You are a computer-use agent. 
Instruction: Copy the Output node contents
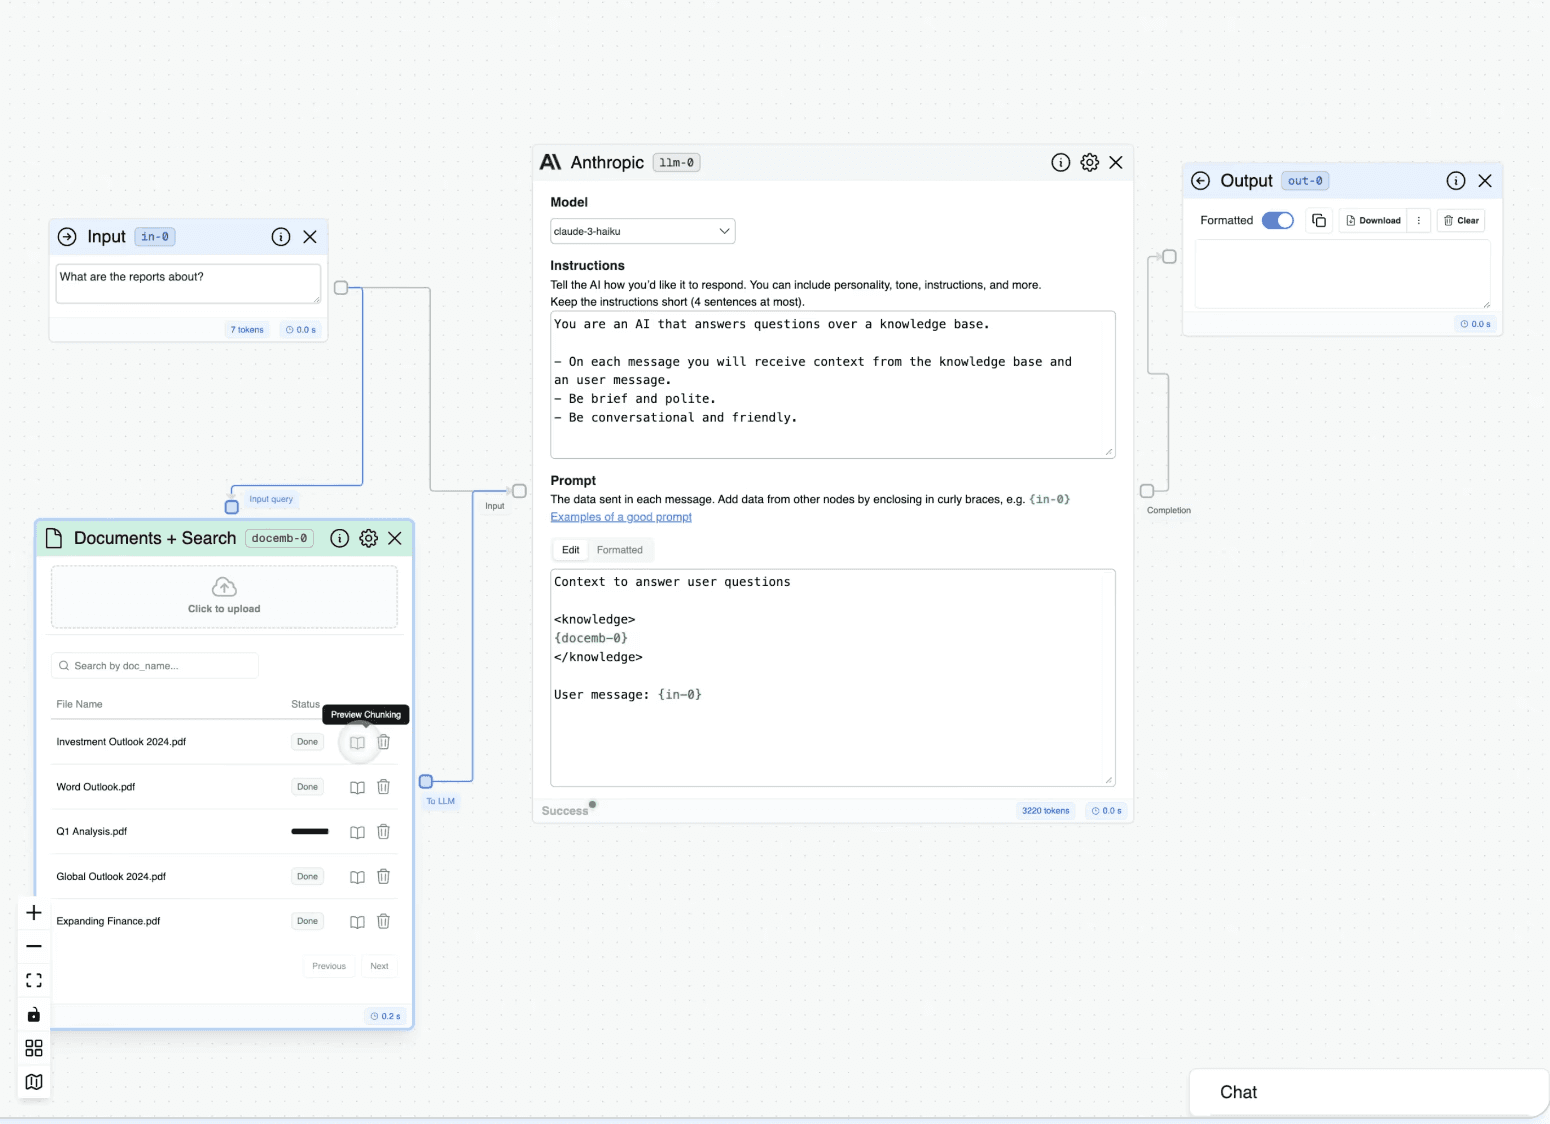coord(1319,220)
